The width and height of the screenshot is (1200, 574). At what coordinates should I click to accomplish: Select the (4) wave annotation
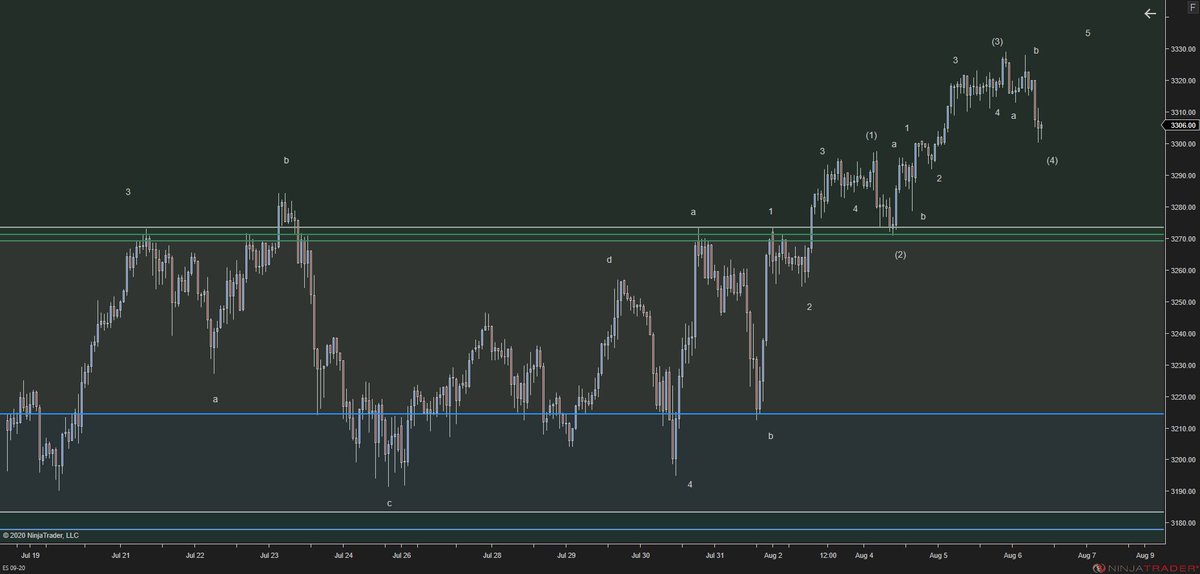tap(1052, 160)
